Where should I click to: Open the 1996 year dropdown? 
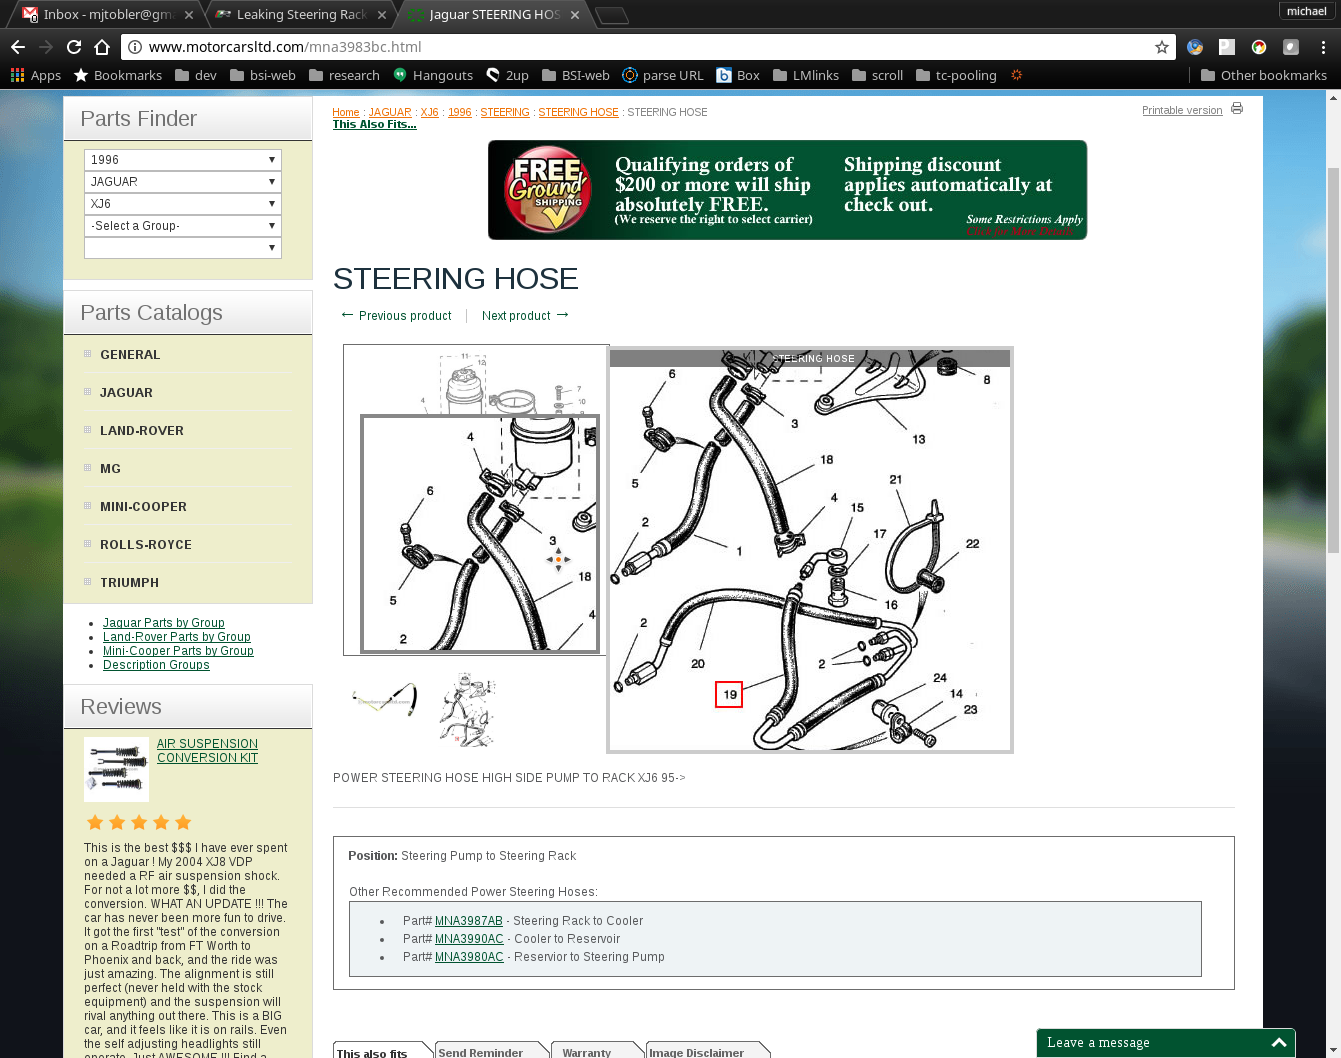(x=183, y=160)
